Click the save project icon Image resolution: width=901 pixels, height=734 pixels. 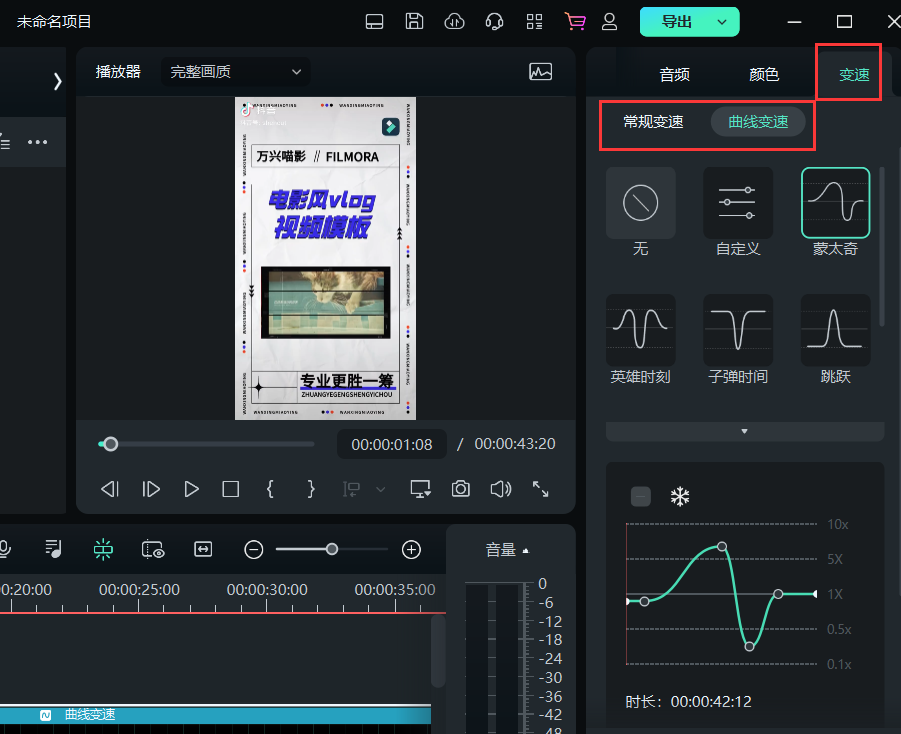click(x=414, y=21)
